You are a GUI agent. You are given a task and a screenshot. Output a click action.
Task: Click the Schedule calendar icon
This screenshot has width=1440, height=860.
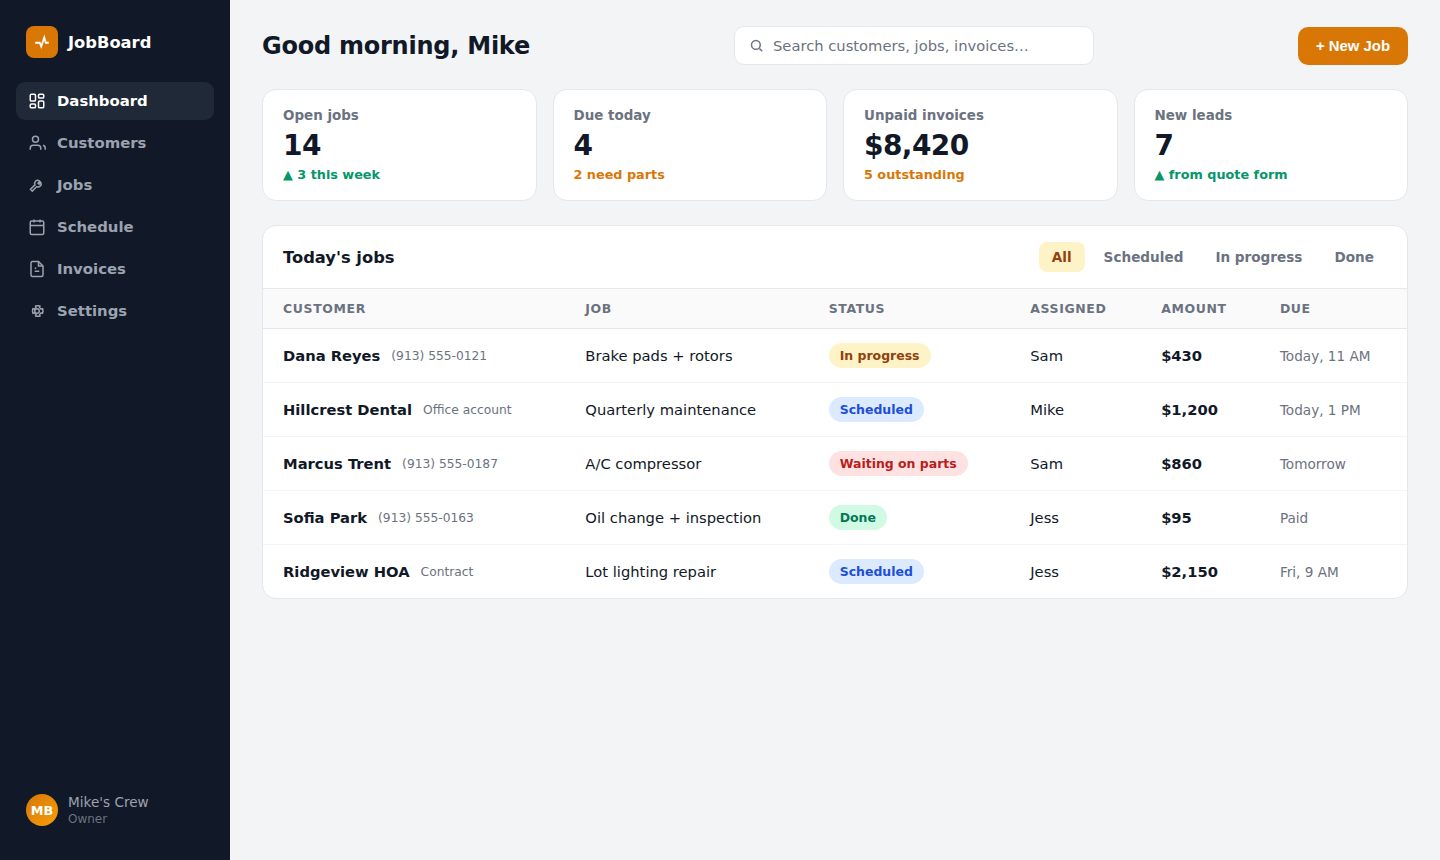click(37, 227)
